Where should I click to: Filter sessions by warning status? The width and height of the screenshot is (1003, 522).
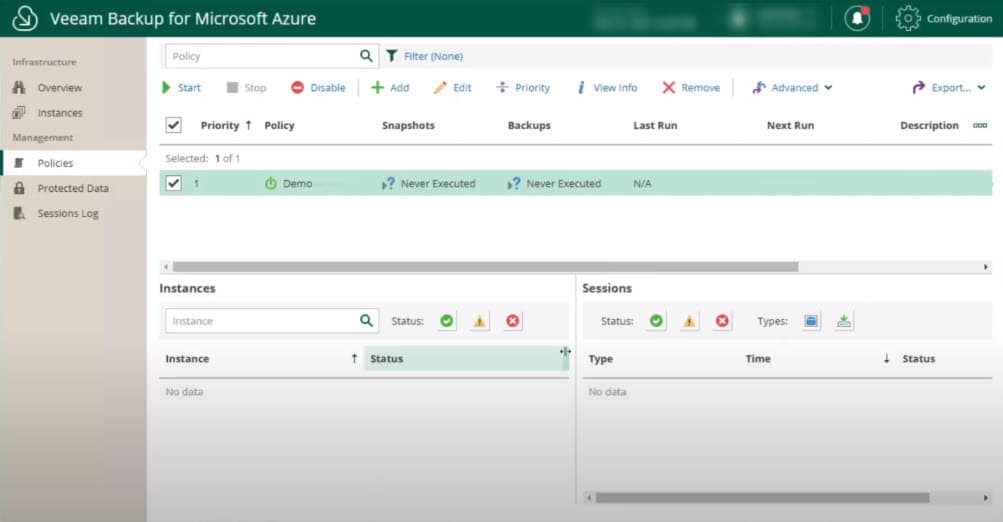pyautogui.click(x=689, y=321)
